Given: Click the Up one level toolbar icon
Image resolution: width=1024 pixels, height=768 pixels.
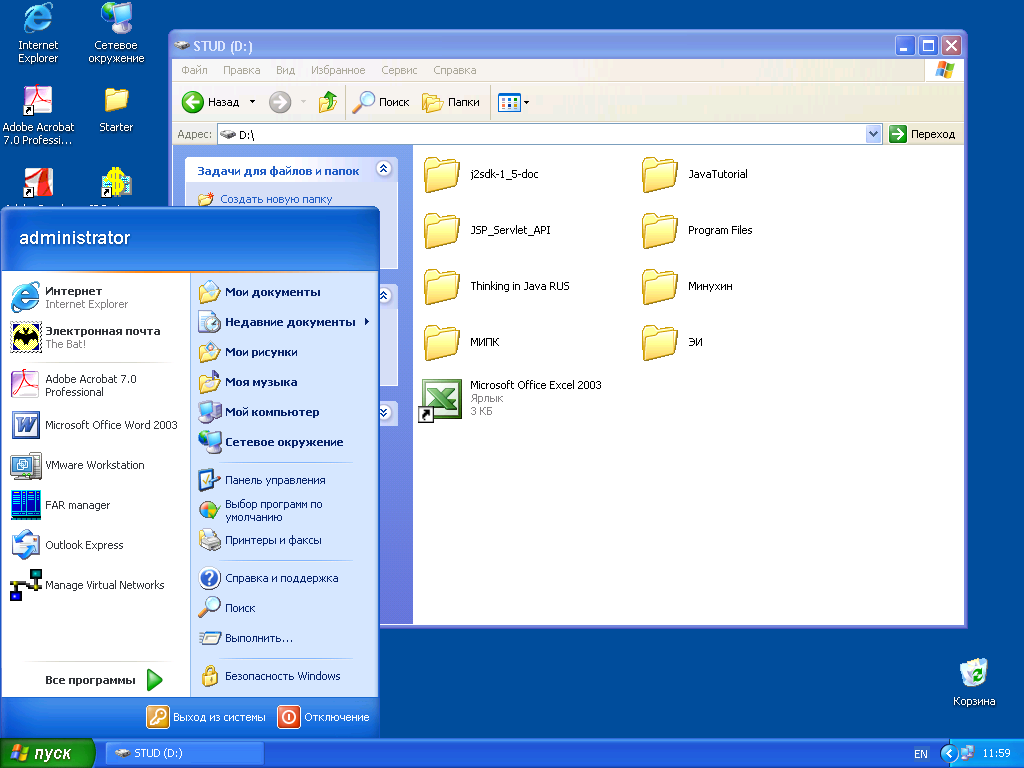Looking at the screenshot, I should (328, 102).
